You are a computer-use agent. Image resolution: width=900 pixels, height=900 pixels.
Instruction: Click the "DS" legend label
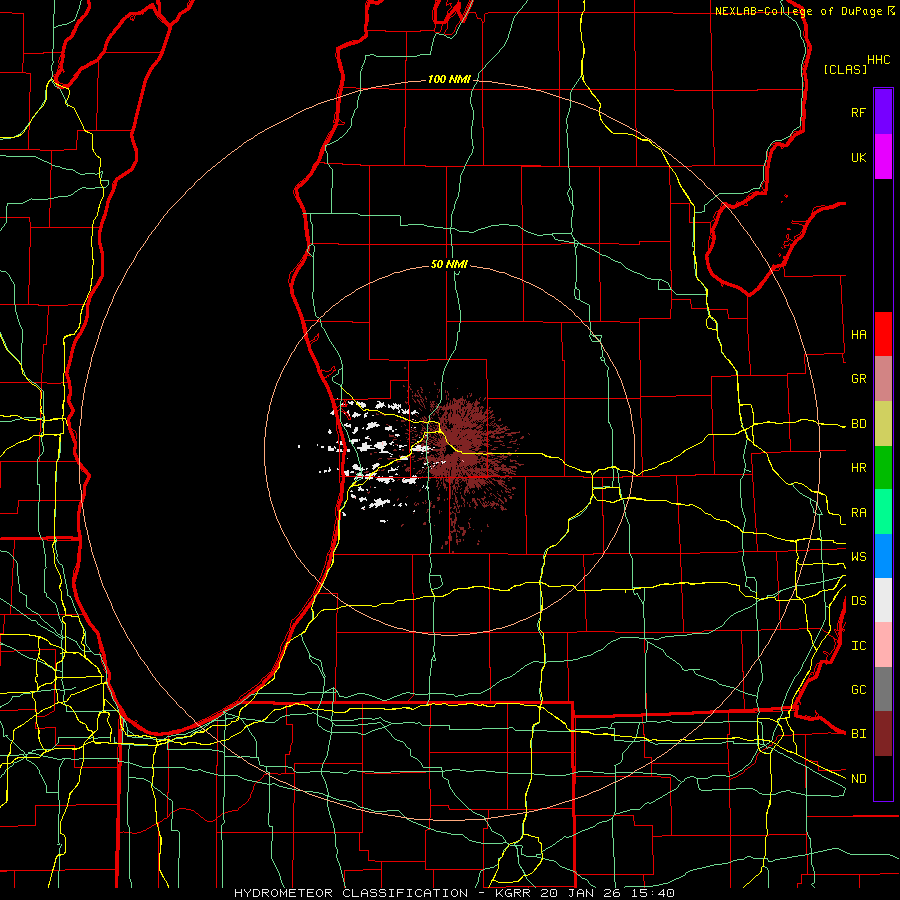click(858, 601)
